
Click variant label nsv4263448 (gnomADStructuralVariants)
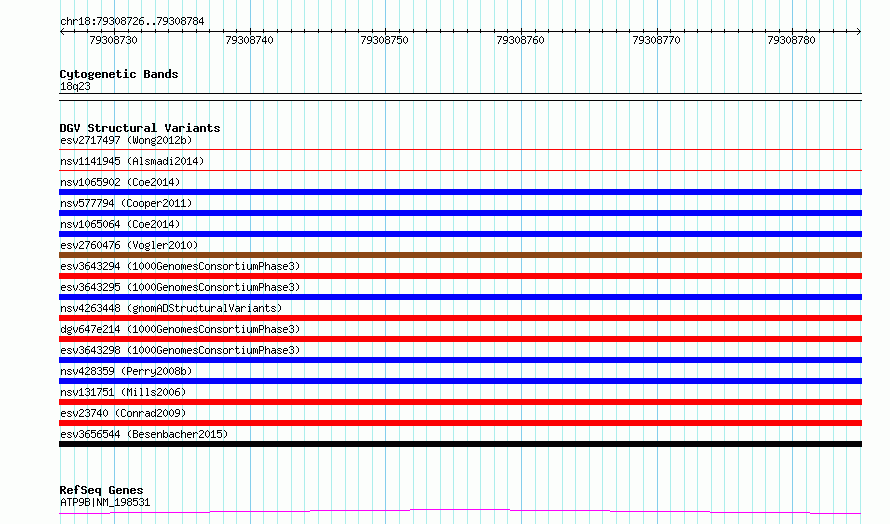(x=171, y=308)
